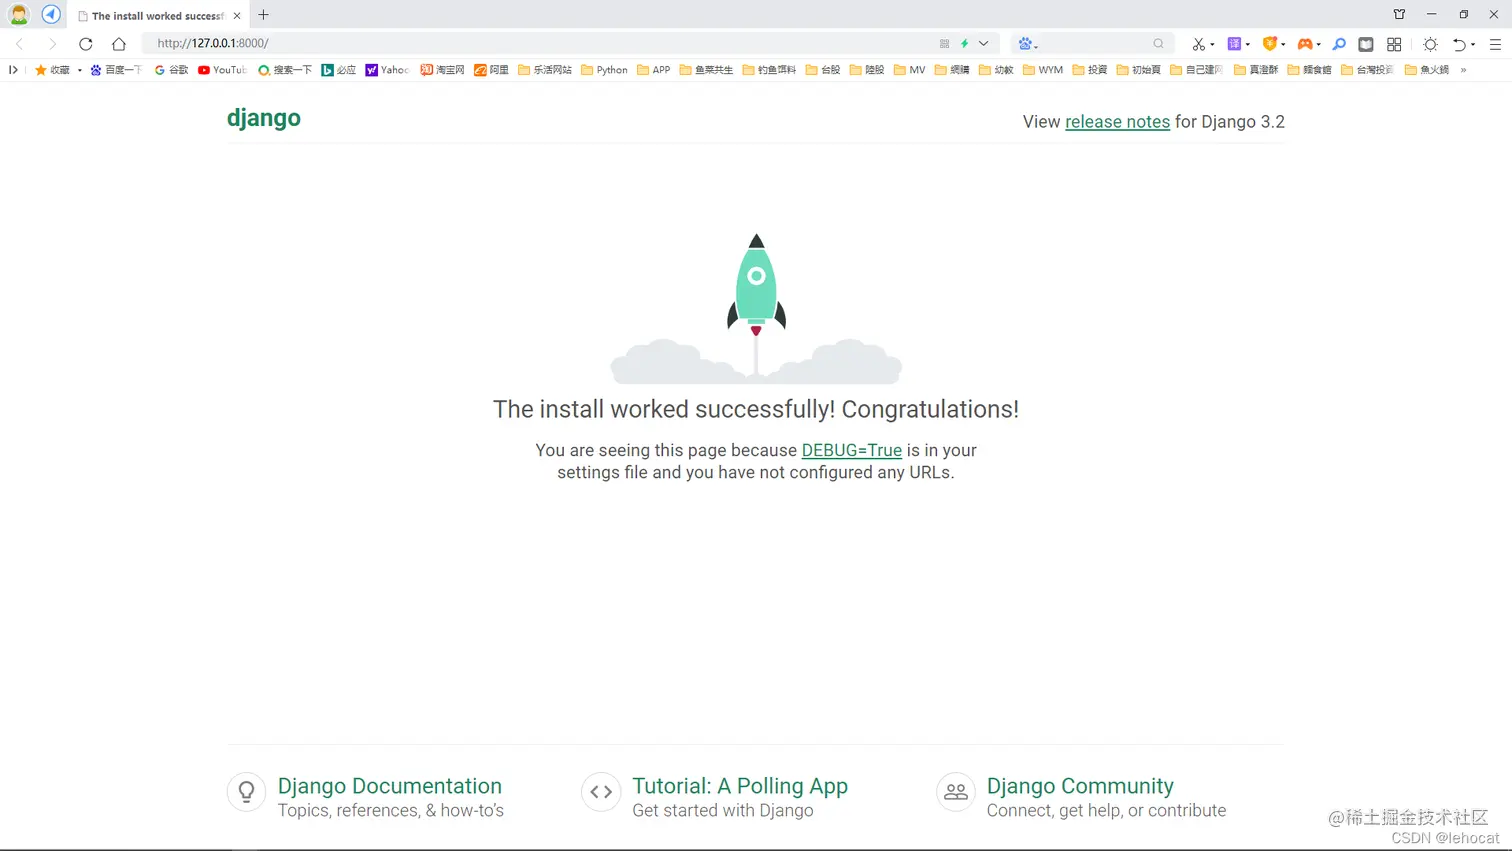Open the 淘宝网 bookmark
Image resolution: width=1512 pixels, height=851 pixels.
click(x=443, y=70)
